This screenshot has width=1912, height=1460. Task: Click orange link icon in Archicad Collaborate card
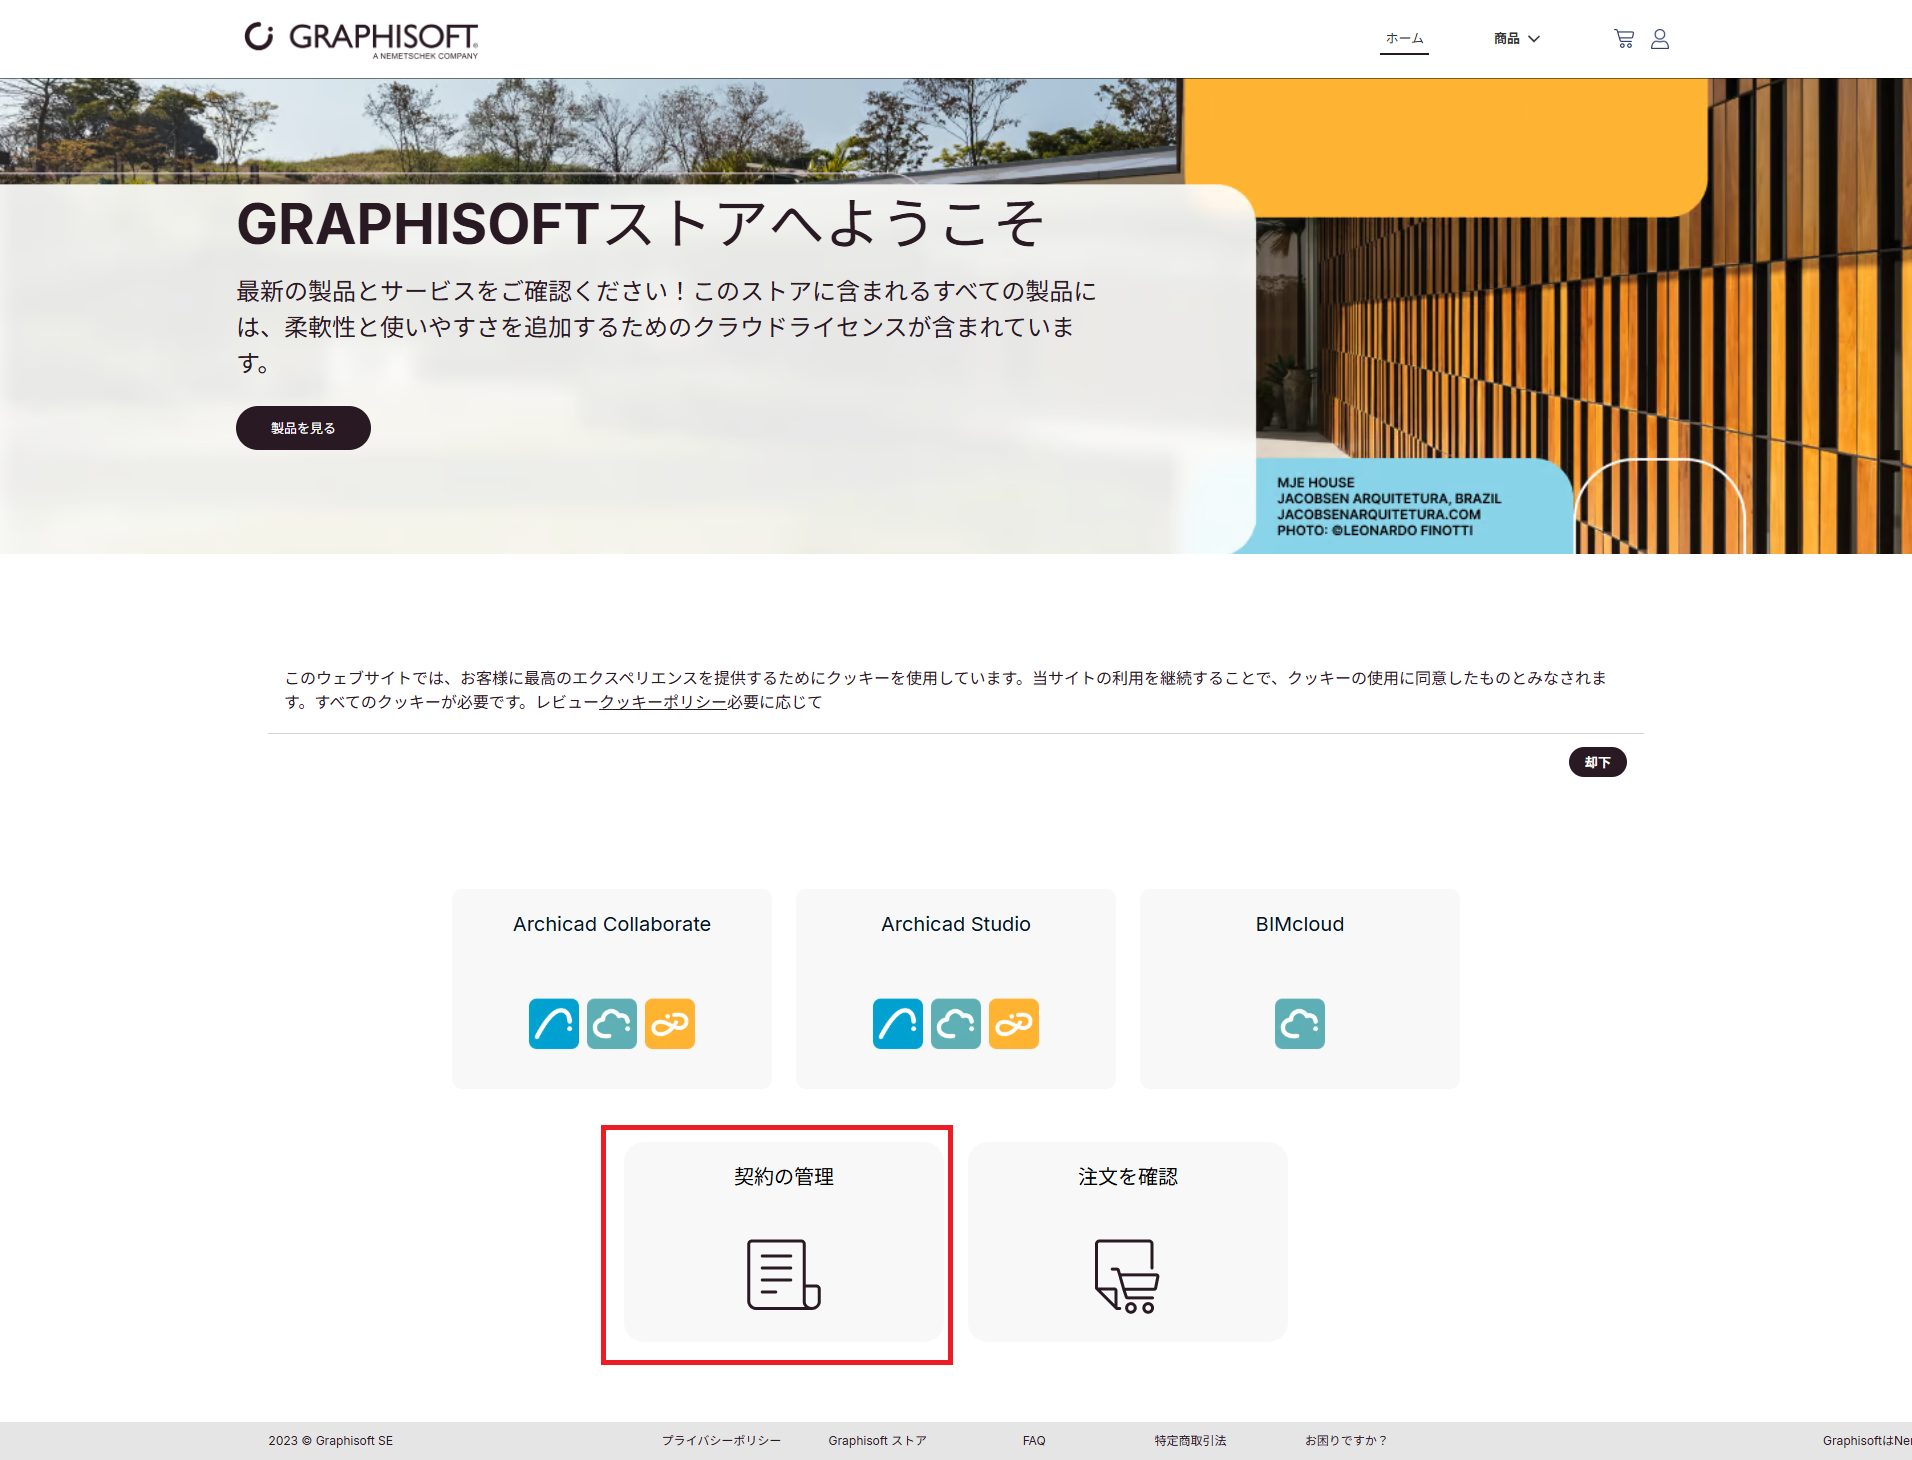(670, 1024)
